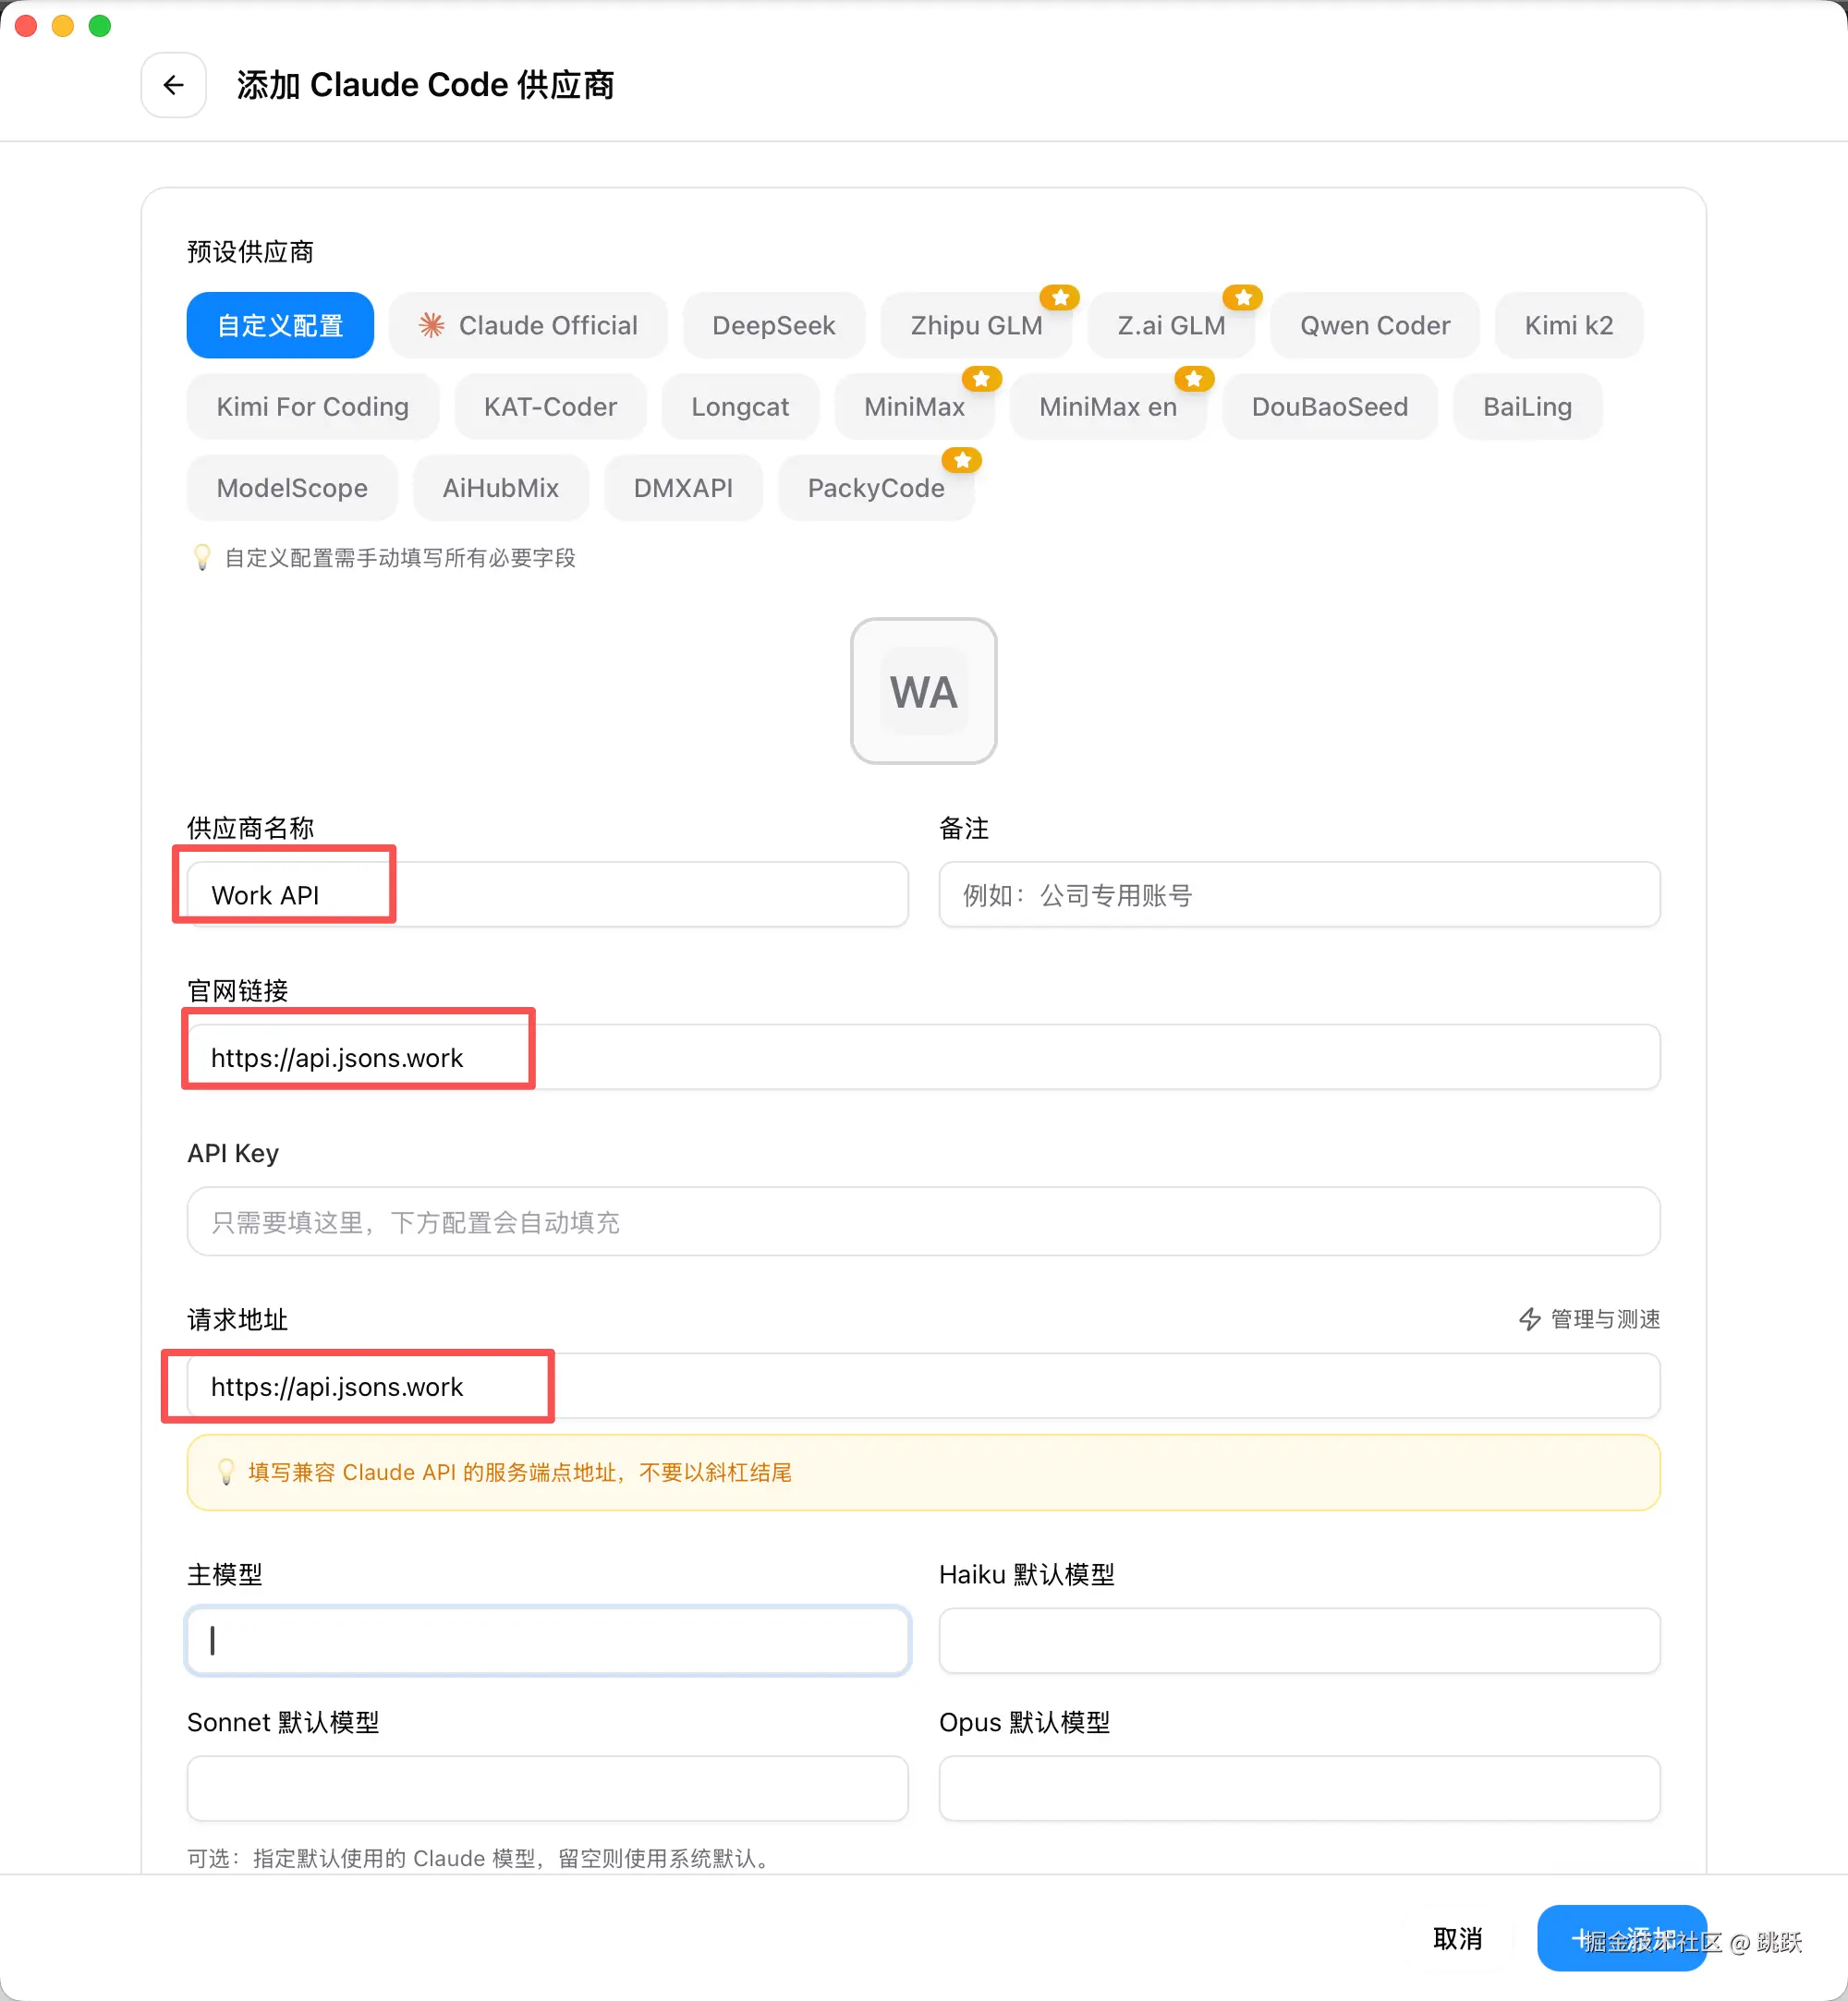Image resolution: width=1848 pixels, height=2001 pixels.
Task: Choose the DeepSeek preset chip
Action: [773, 325]
